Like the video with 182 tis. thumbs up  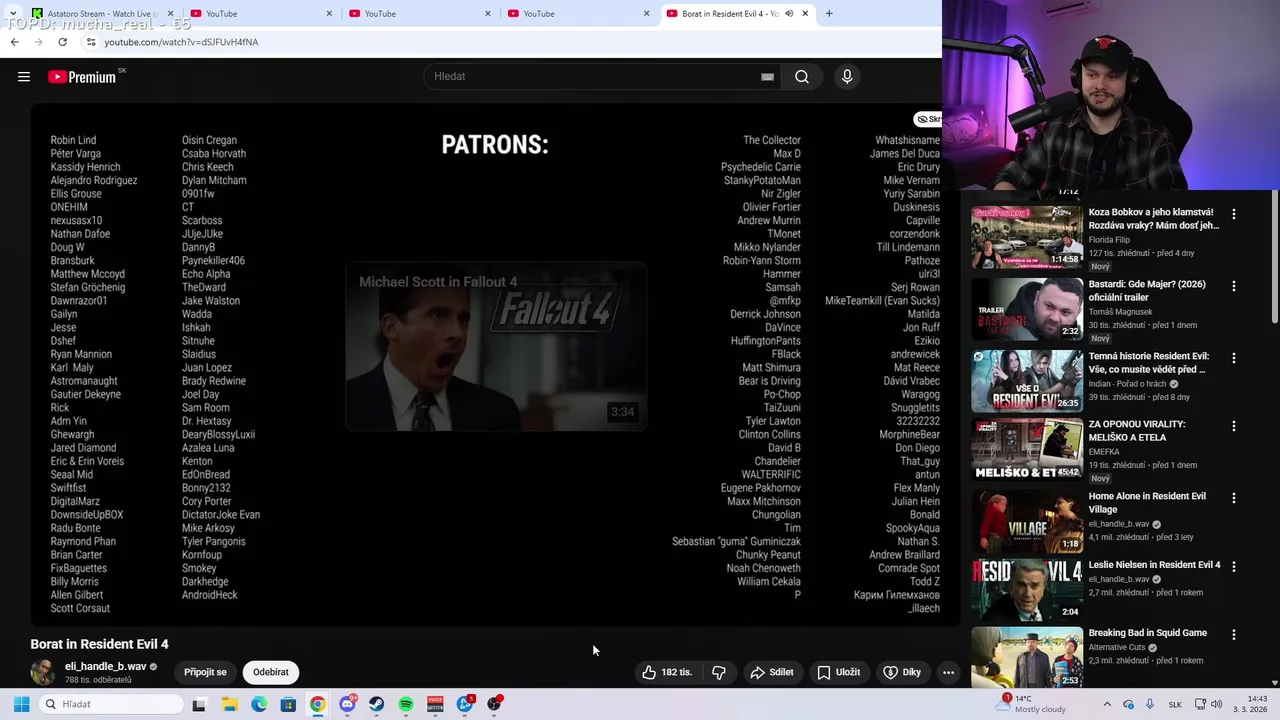pos(668,672)
